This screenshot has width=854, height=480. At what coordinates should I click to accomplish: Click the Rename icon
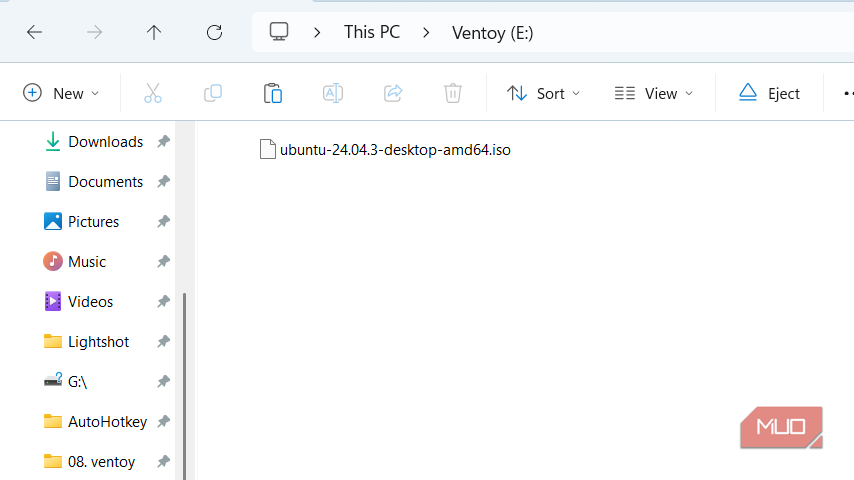[x=332, y=93]
